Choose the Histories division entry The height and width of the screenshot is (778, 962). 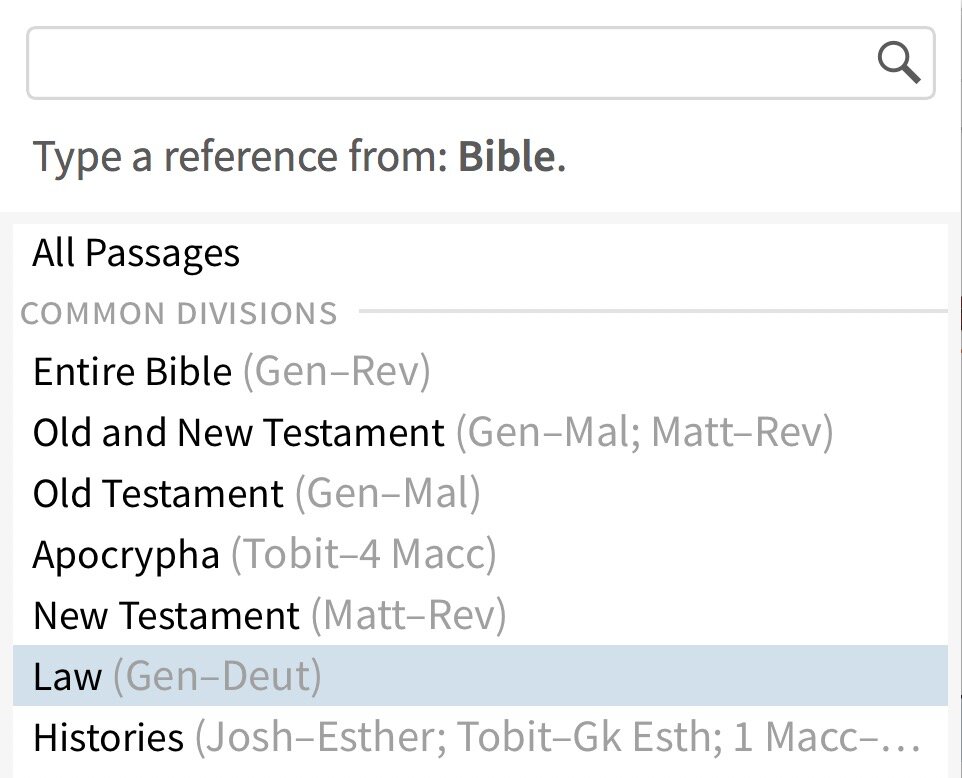pyautogui.click(x=480, y=736)
